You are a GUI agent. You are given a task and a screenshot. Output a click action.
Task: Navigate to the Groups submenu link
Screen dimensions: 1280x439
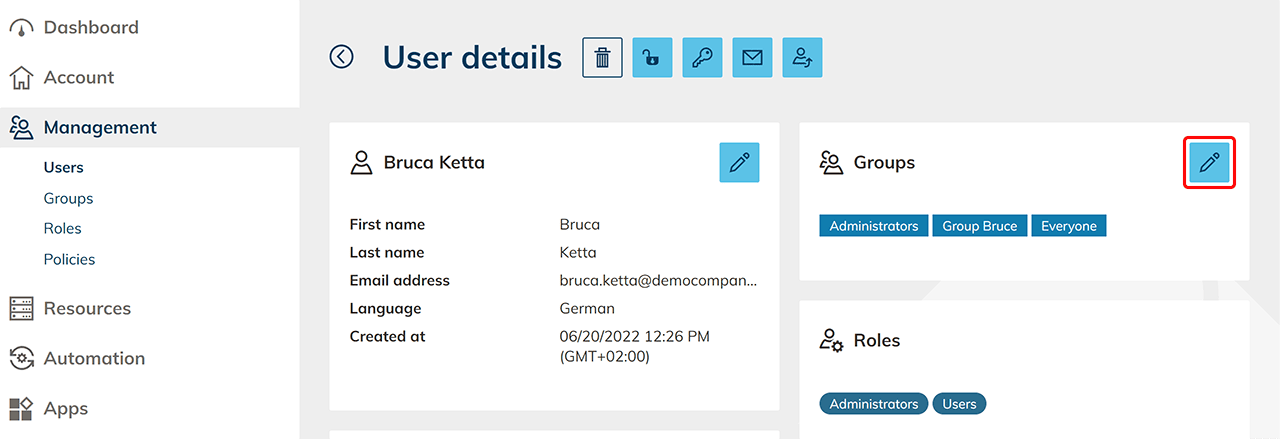(68, 198)
